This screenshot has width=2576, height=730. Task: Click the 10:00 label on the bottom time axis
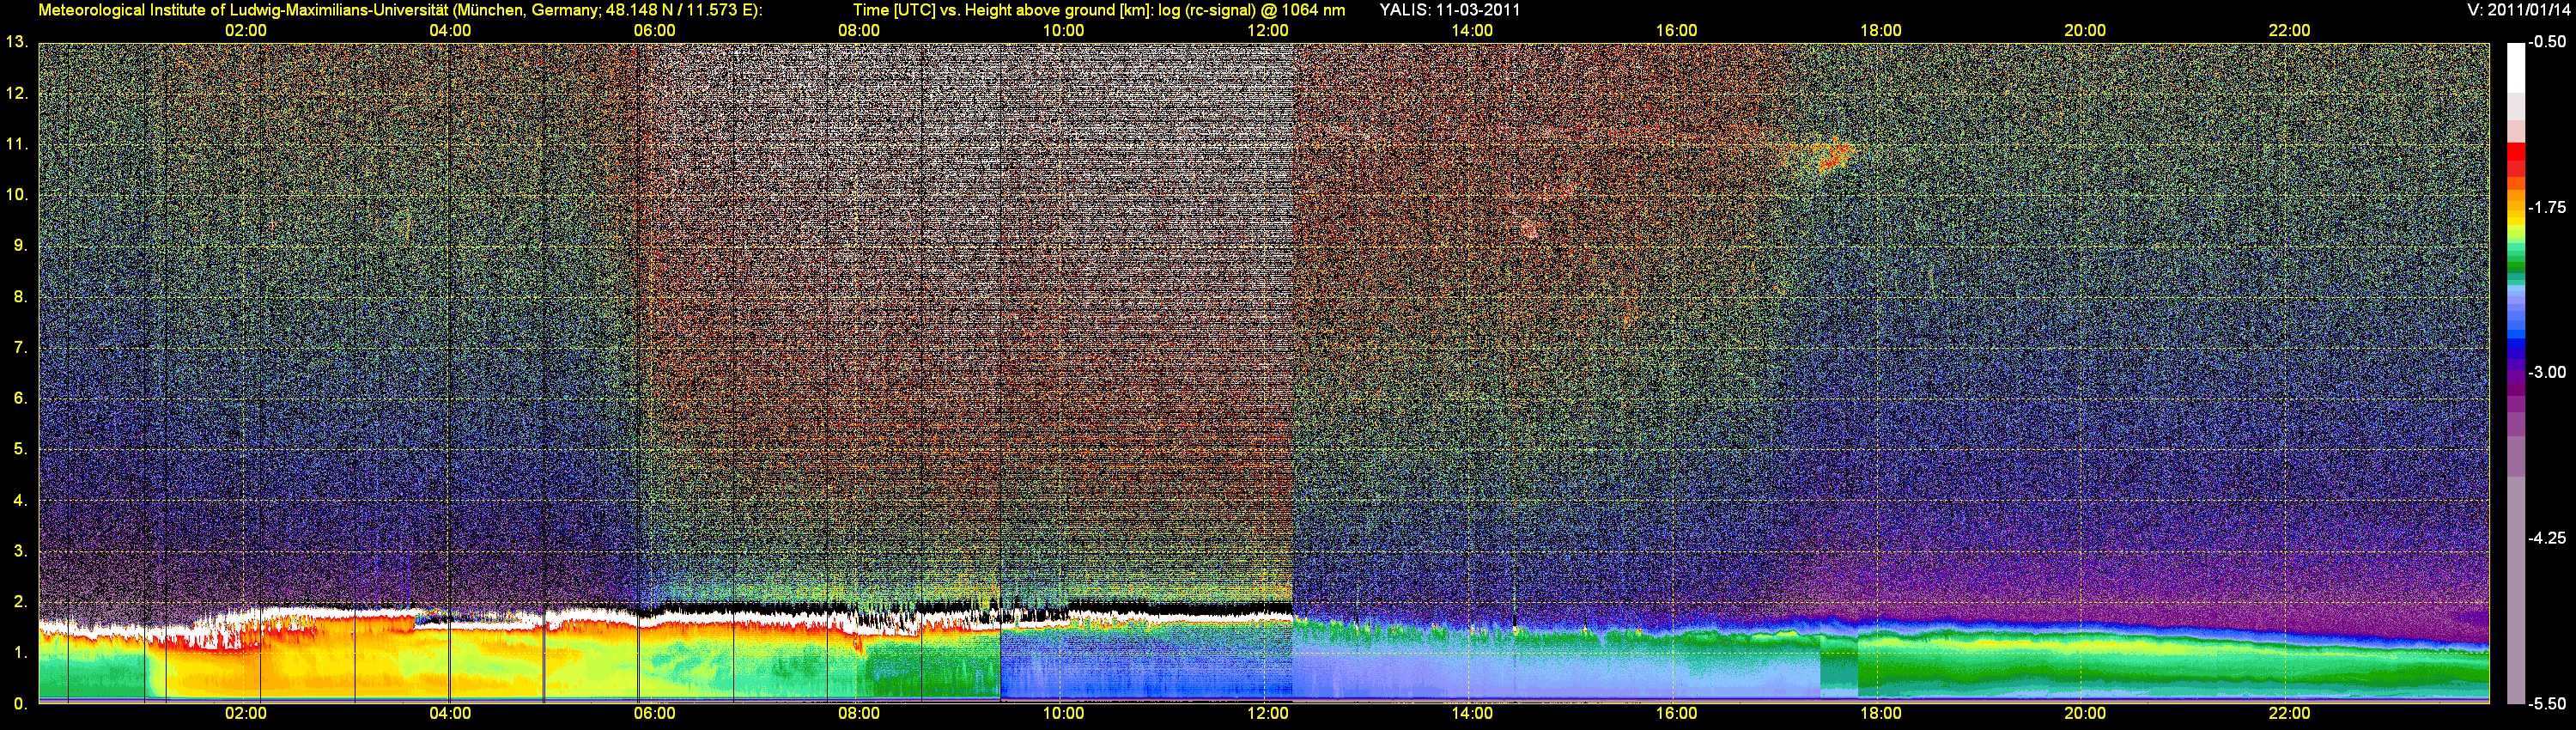(1063, 713)
